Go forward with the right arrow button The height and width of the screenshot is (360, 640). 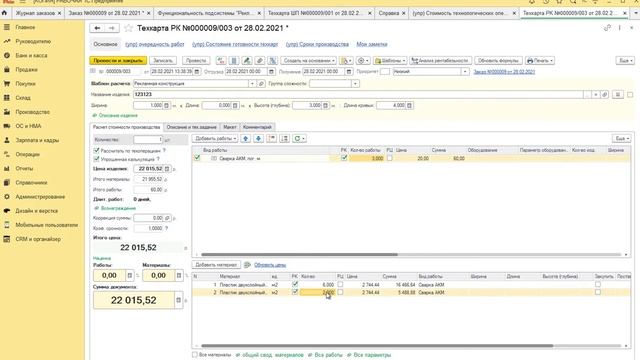point(111,28)
